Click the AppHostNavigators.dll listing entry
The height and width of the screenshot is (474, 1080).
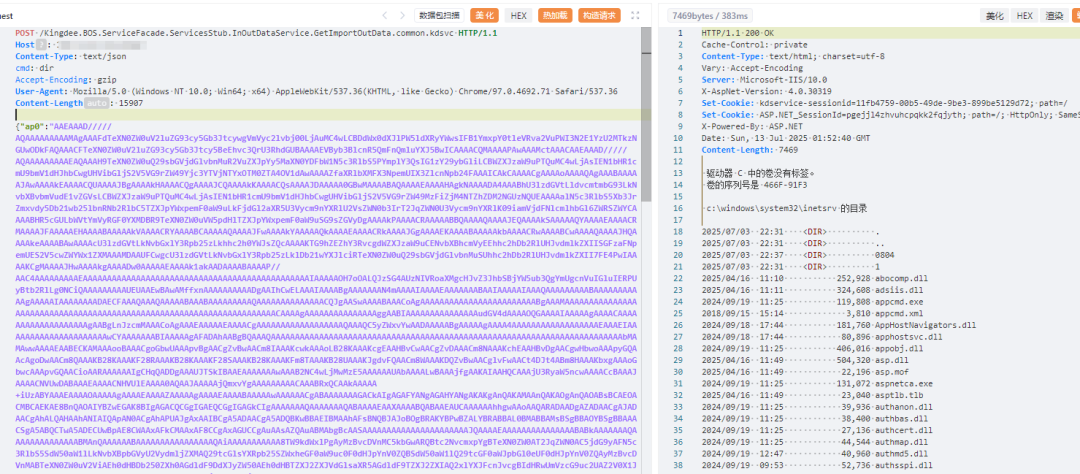click(838, 325)
